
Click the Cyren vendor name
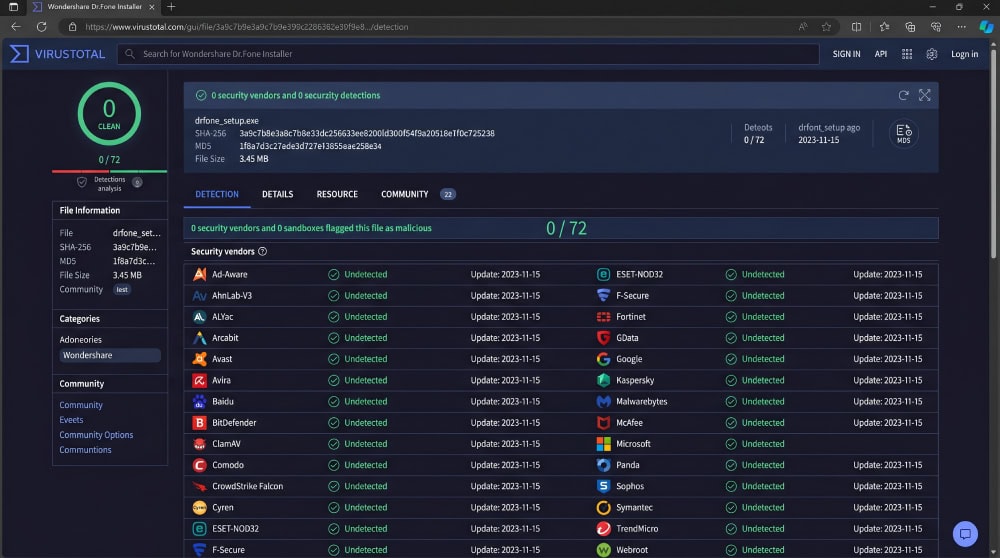223,508
